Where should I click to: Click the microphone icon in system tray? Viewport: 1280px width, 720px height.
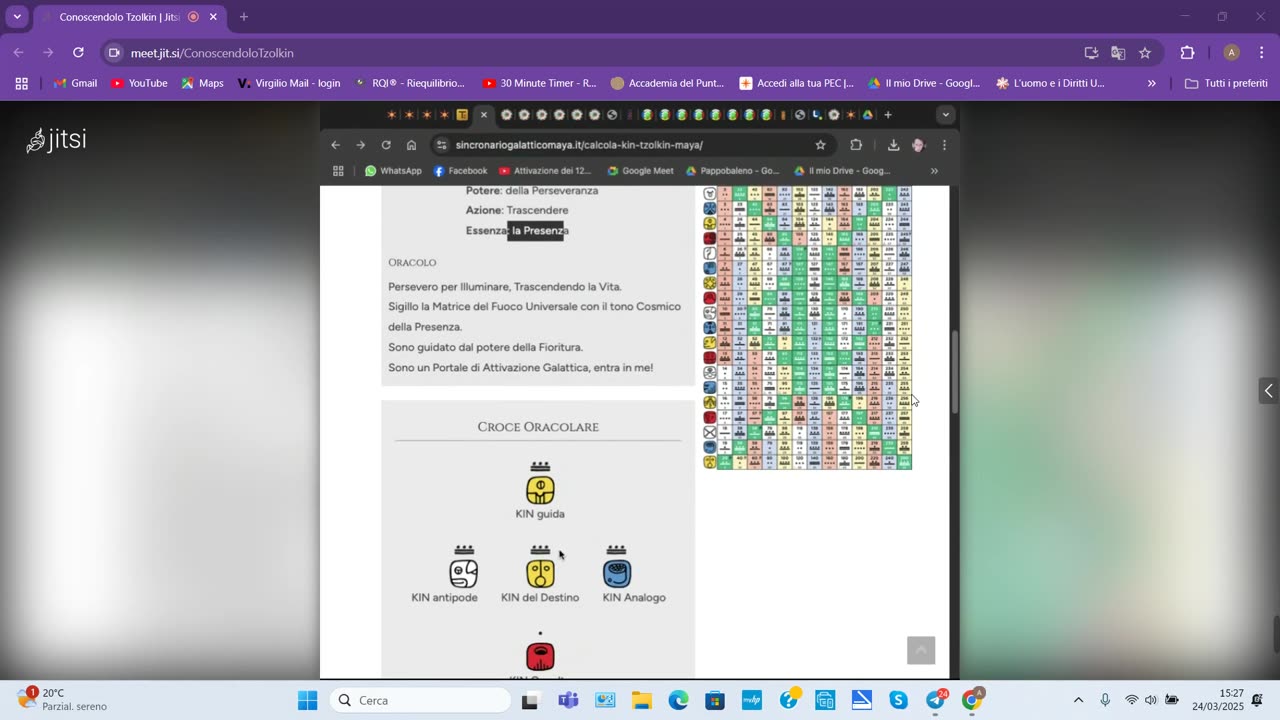click(1105, 700)
